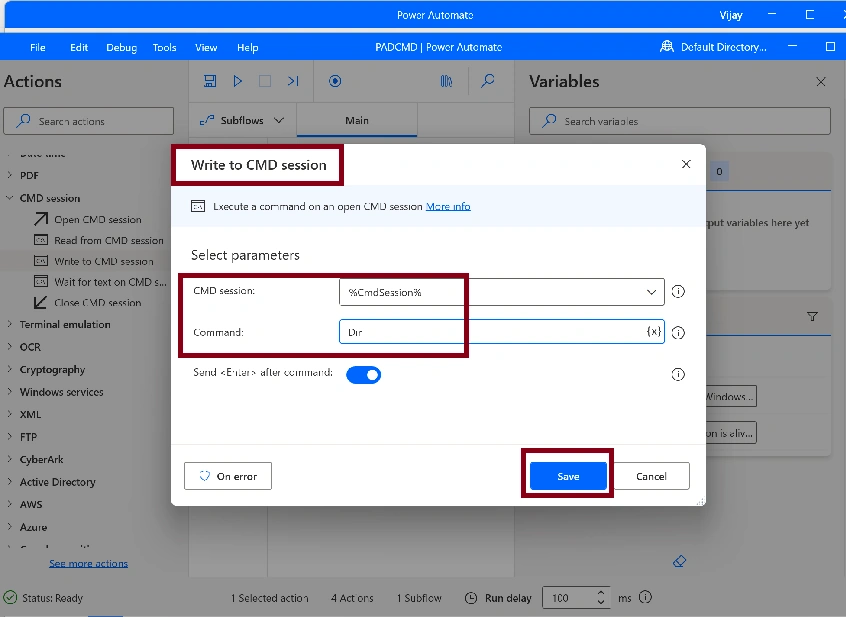
Task: Click the Run delay value field
Action: click(569, 598)
